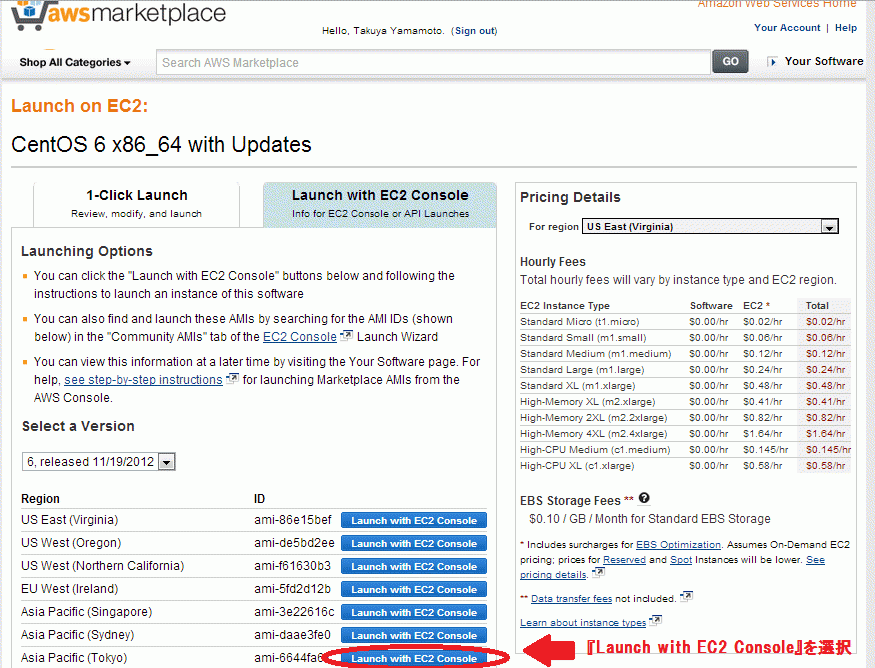Click the Standard Micro (t1.micro) row label

pos(579,322)
